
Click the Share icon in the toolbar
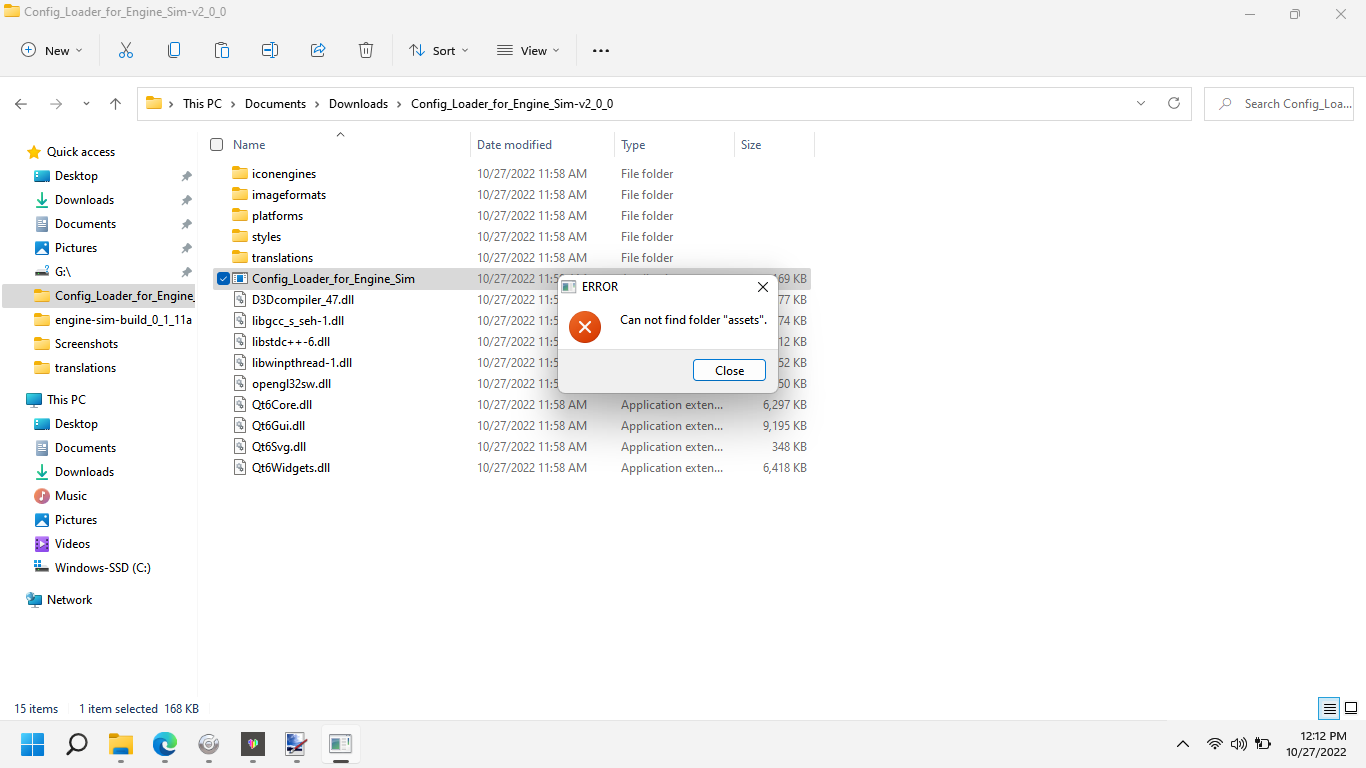pyautogui.click(x=318, y=49)
